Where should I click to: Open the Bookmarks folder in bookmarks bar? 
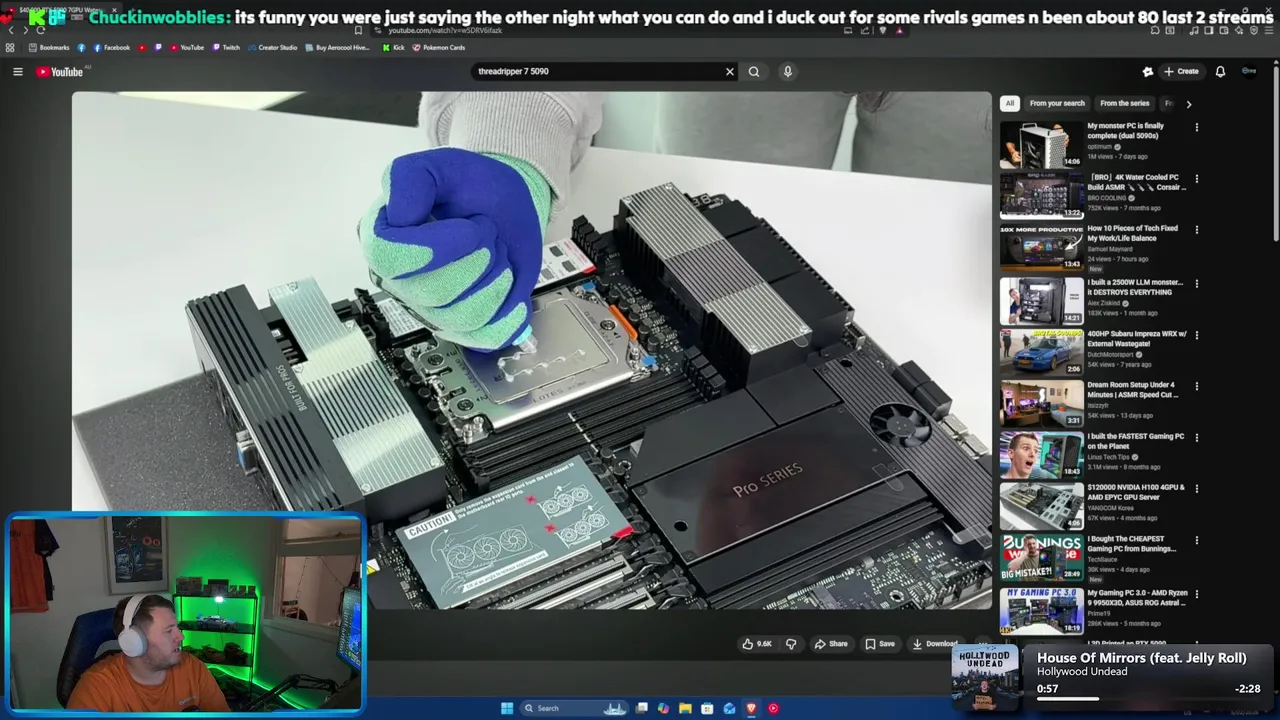coord(49,47)
